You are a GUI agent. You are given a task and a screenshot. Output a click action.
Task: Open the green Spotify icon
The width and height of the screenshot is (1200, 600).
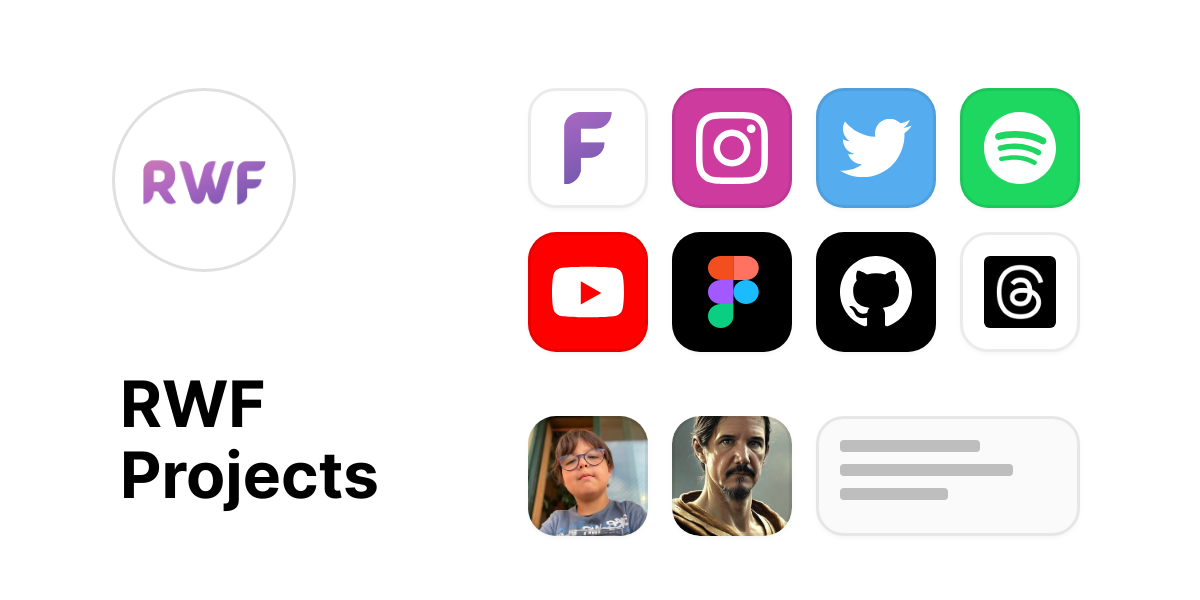tap(1020, 148)
